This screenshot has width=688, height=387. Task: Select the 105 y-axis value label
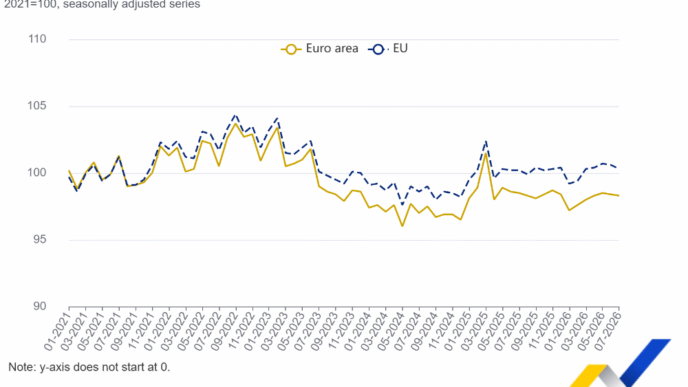pos(37,106)
